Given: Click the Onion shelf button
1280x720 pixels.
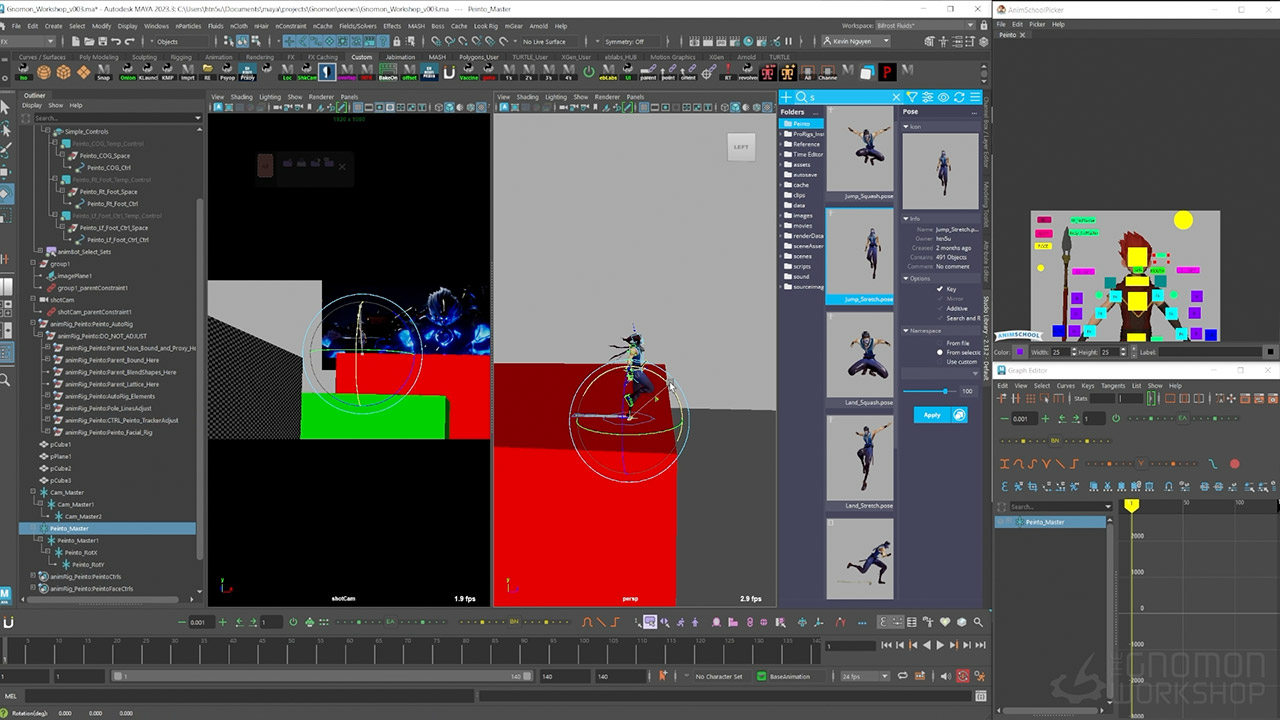Looking at the screenshot, I should point(127,72).
